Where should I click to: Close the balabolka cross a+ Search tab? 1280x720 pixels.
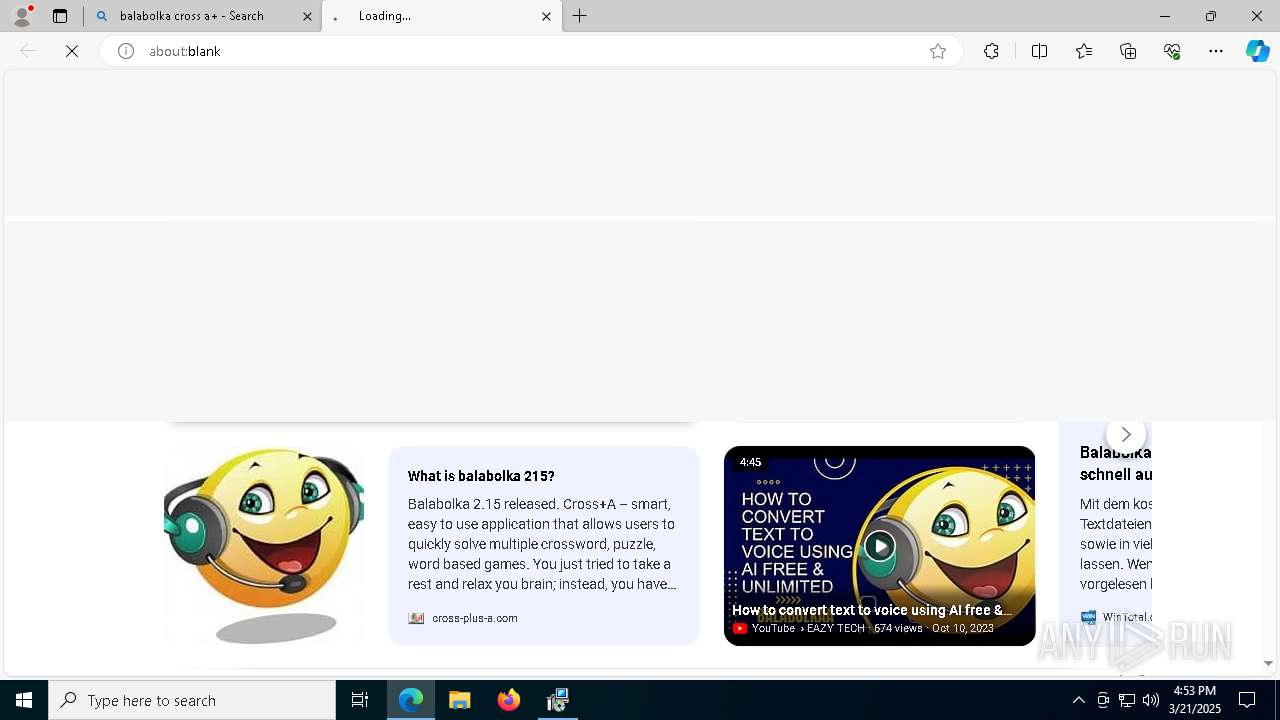point(308,16)
